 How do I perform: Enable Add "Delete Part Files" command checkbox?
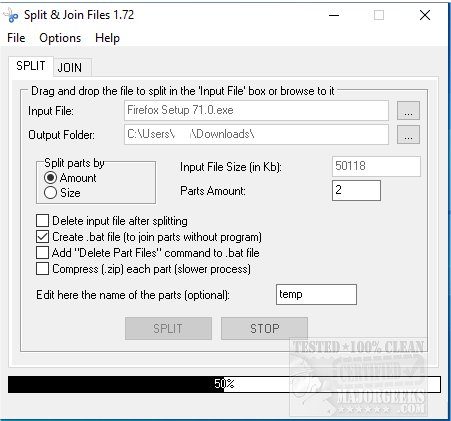tap(42, 253)
